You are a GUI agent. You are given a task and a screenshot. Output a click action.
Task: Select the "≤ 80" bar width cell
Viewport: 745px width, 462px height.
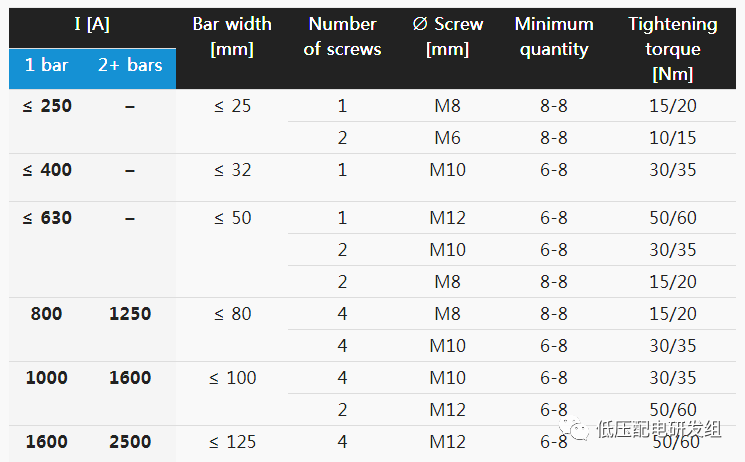[232, 314]
